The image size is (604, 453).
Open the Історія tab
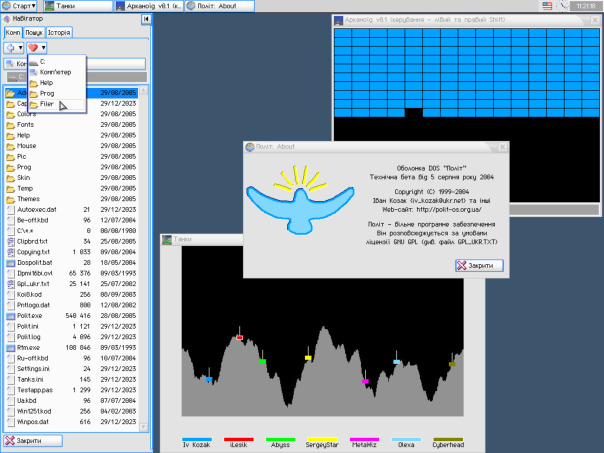pos(59,32)
